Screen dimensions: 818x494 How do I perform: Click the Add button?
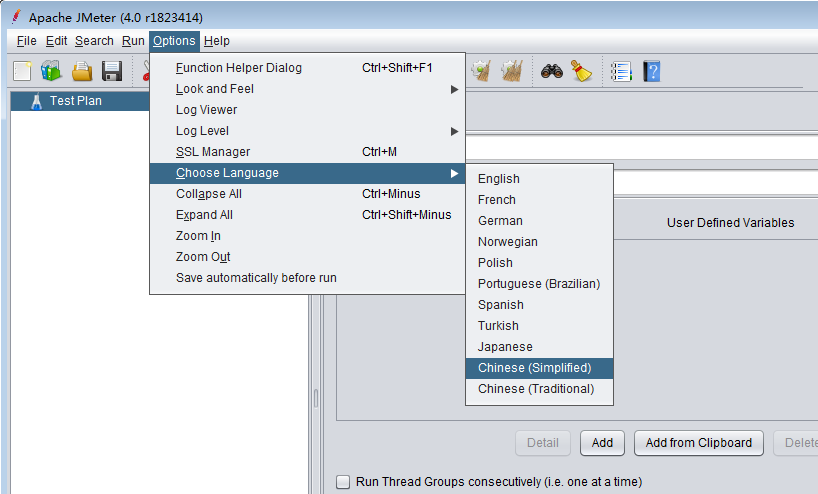pyautogui.click(x=602, y=443)
